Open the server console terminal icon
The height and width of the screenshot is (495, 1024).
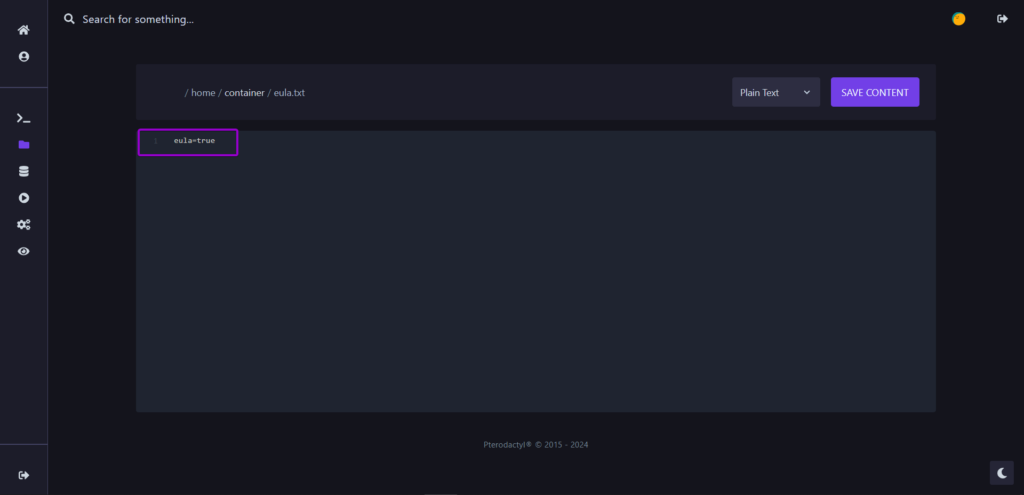pyautogui.click(x=24, y=118)
